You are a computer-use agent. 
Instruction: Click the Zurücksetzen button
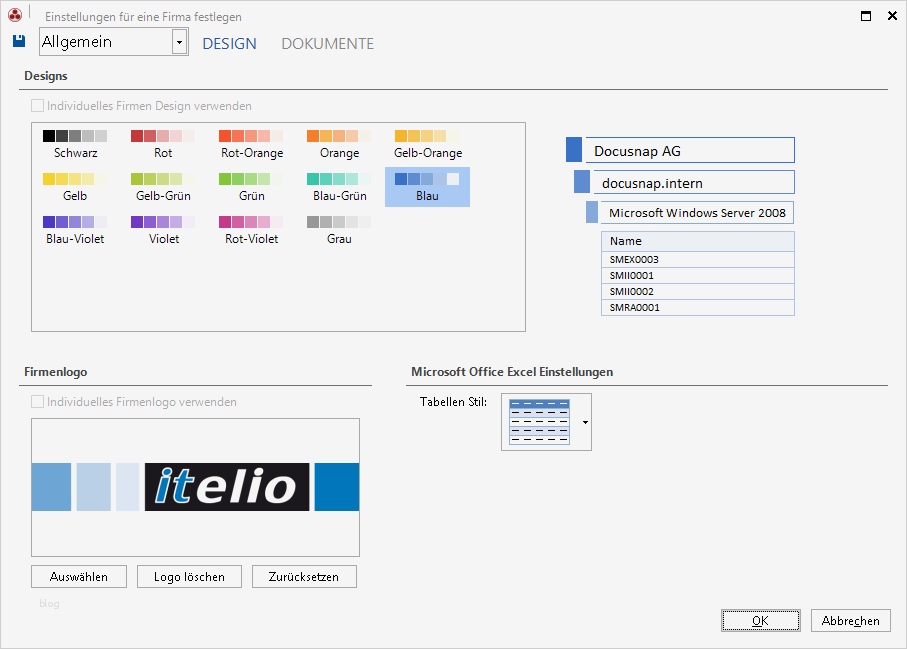(304, 577)
